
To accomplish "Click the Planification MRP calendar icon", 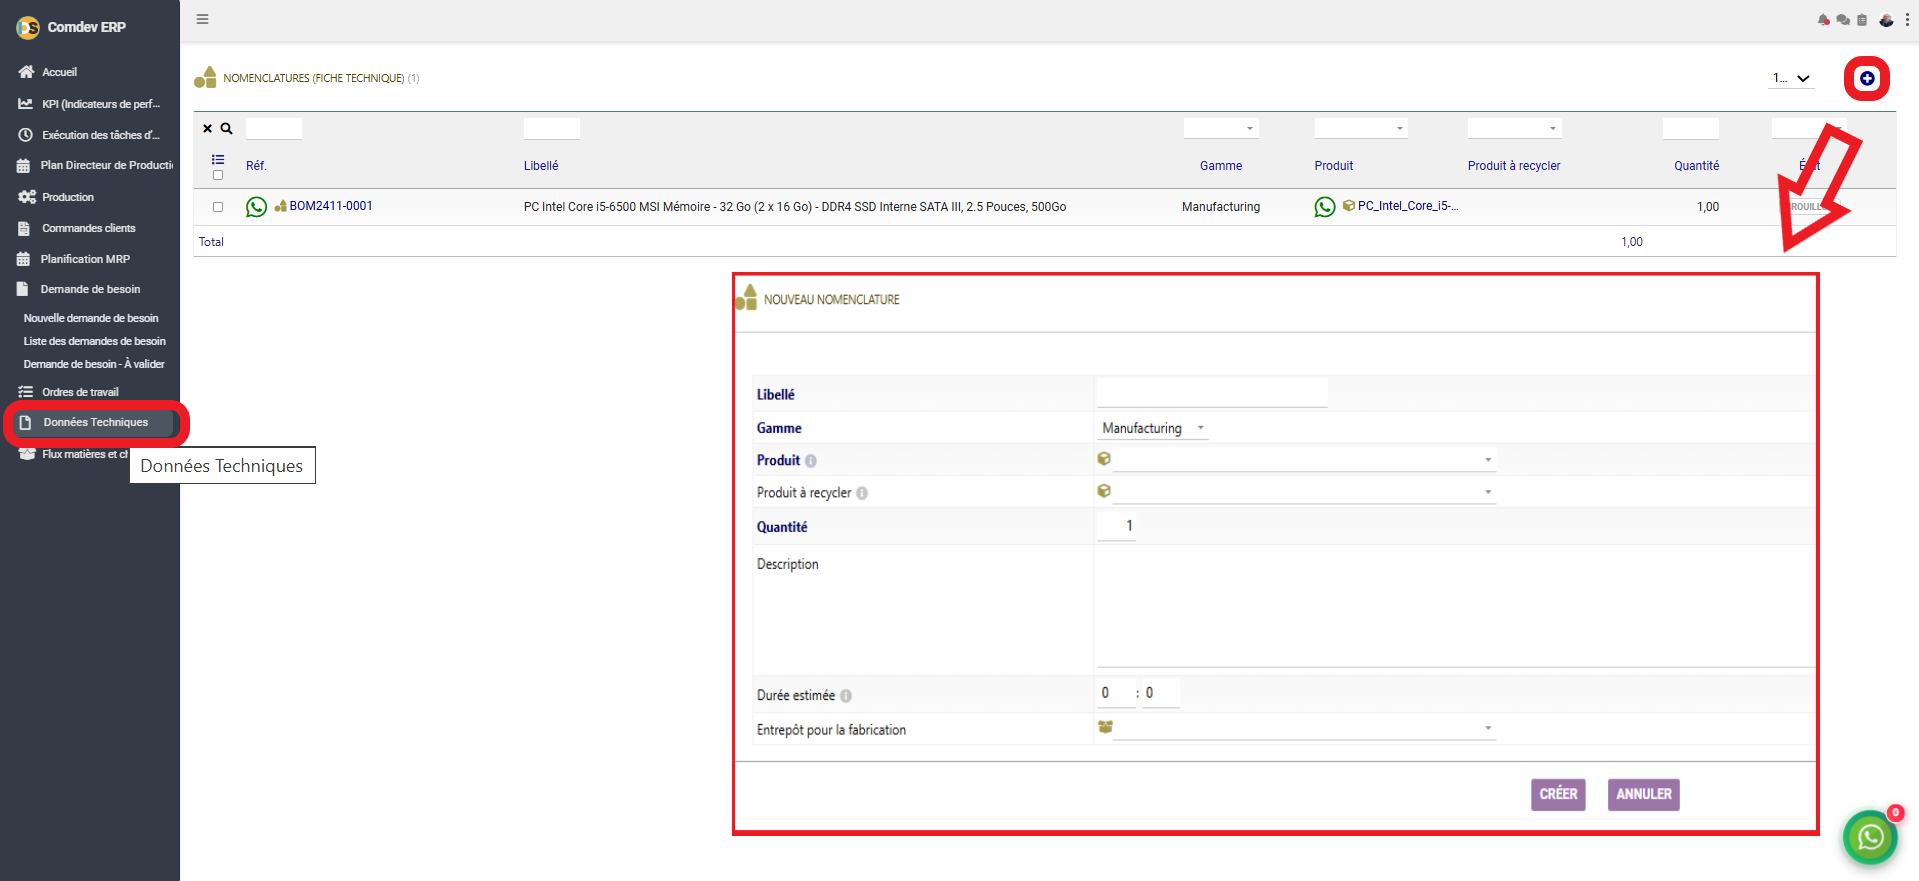I will pyautogui.click(x=24, y=259).
